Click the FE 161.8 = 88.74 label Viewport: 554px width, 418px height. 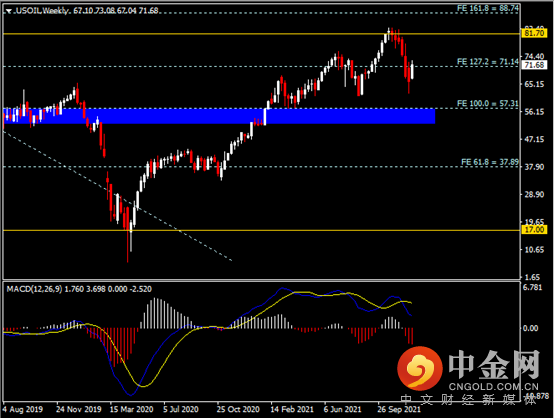point(488,8)
